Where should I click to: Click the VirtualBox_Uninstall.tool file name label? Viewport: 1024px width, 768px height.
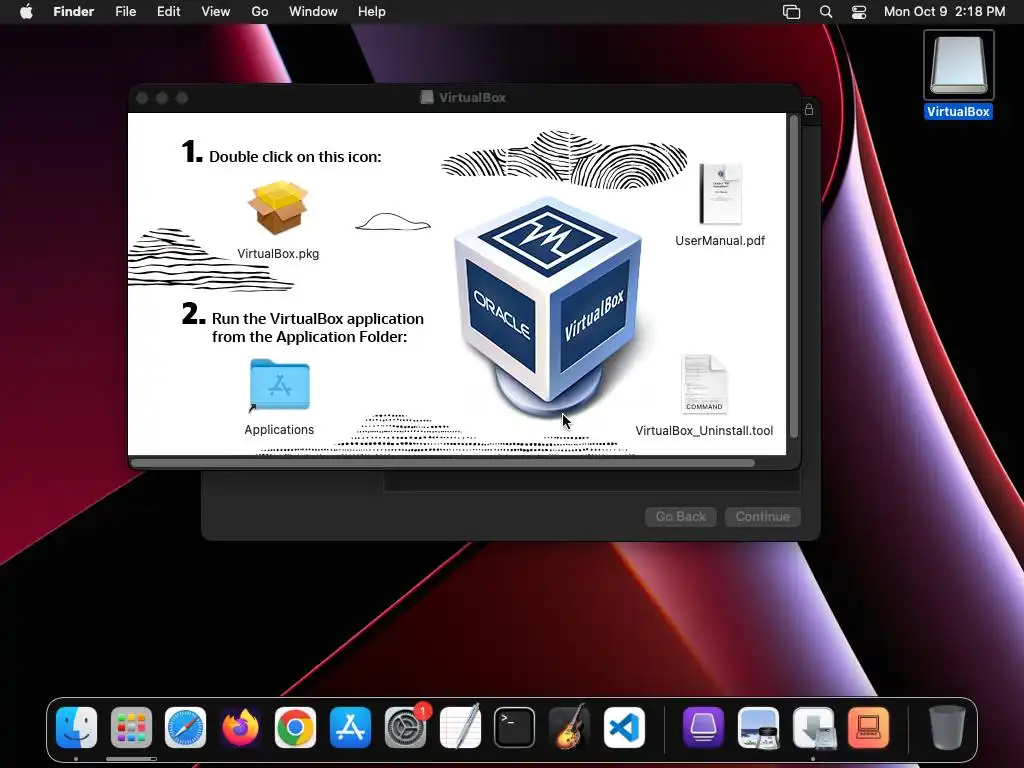(704, 431)
